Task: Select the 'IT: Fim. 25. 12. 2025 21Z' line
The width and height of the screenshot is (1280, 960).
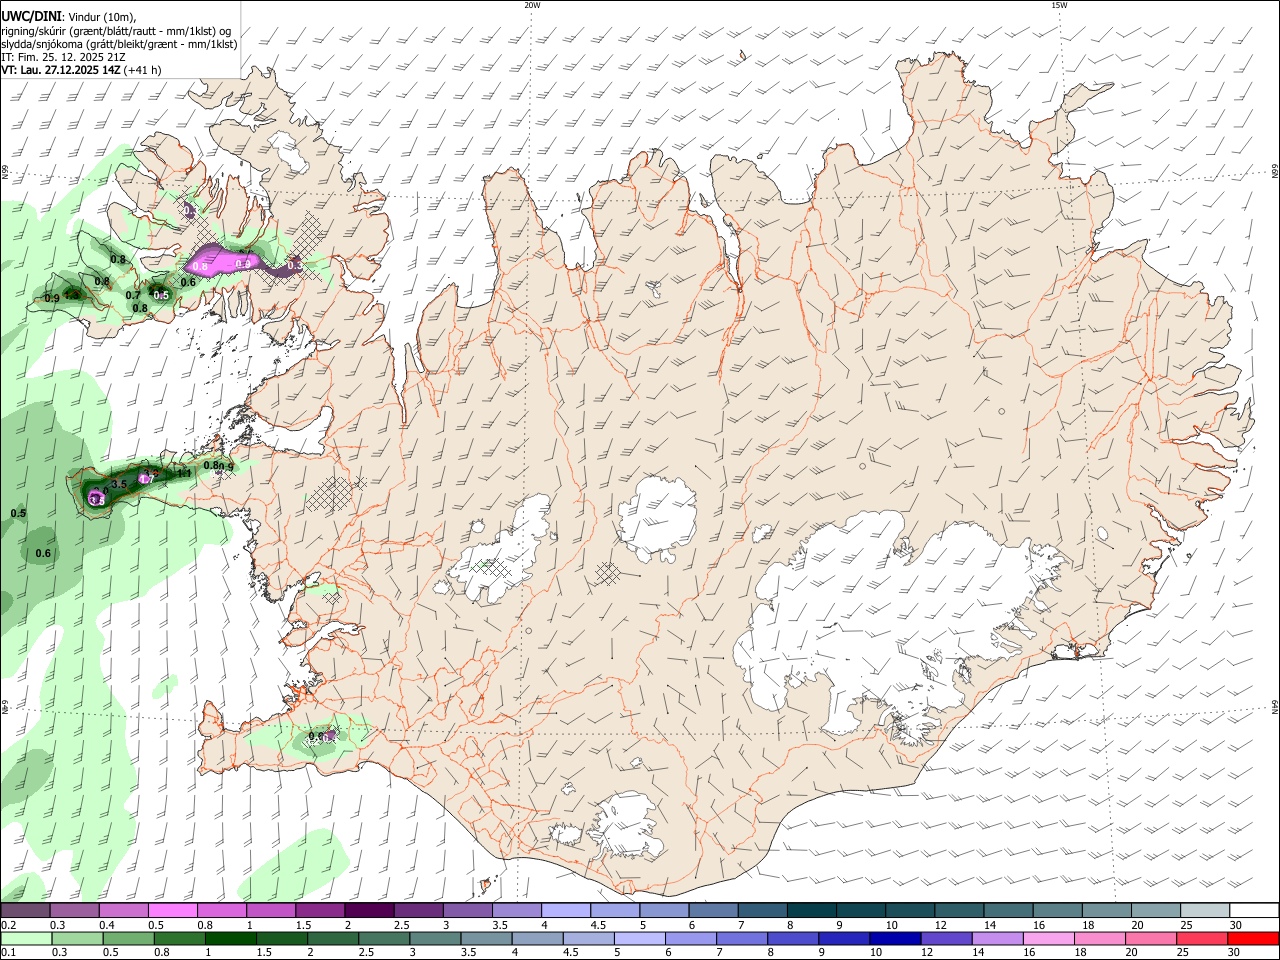Action: tap(62, 57)
